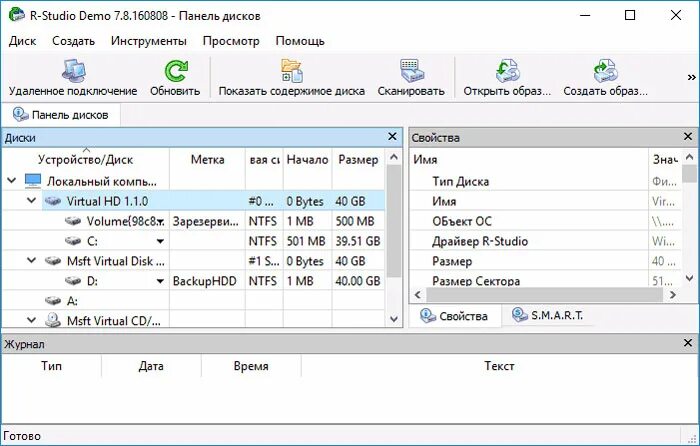Viewport: 700px width, 446px height.
Task: Select the 39.51 GB size cell
Action: click(358, 241)
